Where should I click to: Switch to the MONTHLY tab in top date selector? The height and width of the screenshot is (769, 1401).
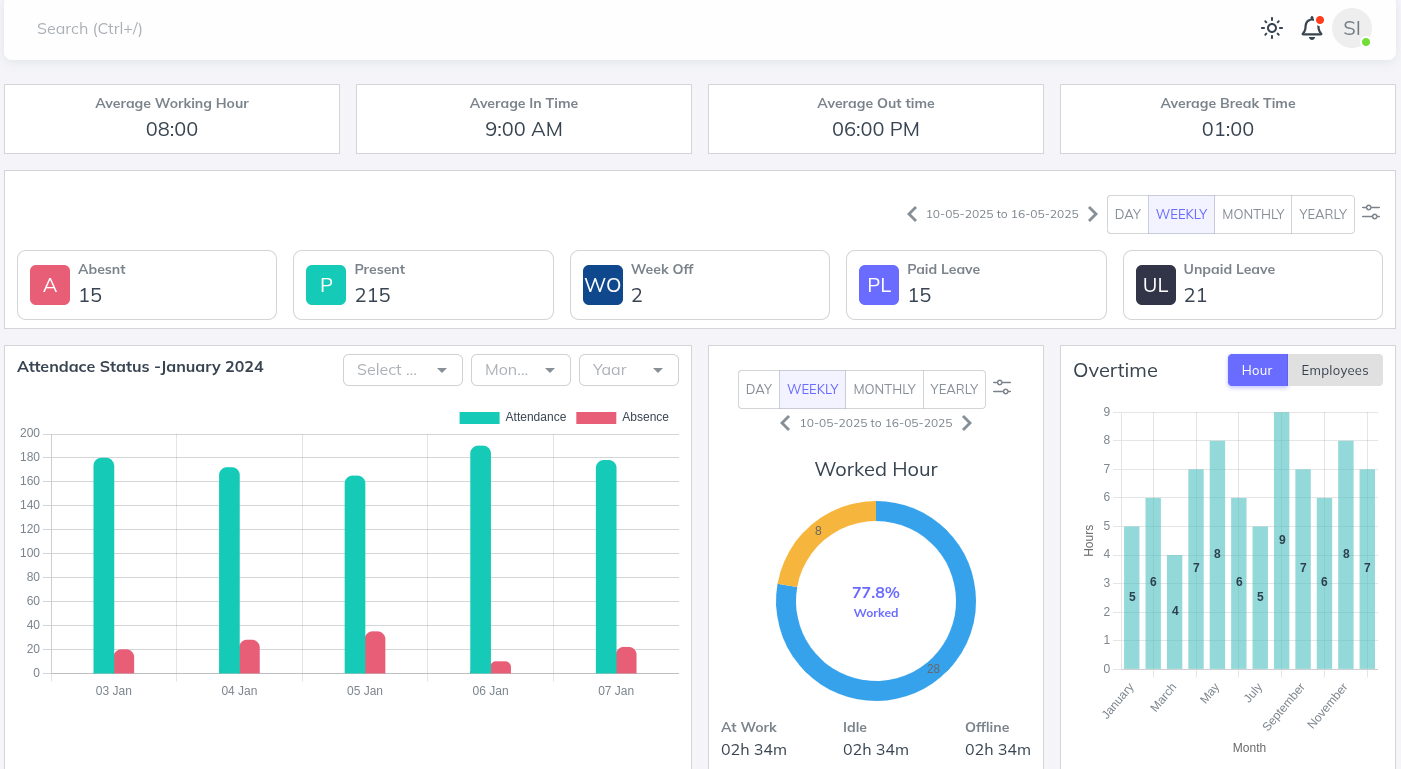pyautogui.click(x=1252, y=214)
